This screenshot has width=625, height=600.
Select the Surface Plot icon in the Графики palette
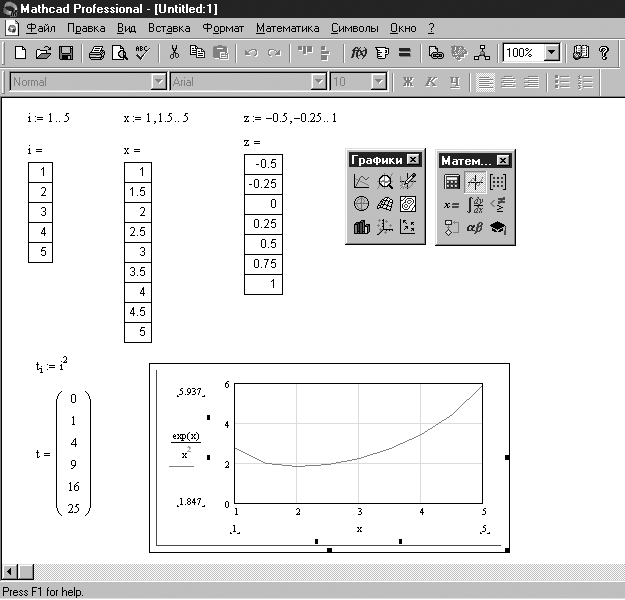click(x=385, y=204)
